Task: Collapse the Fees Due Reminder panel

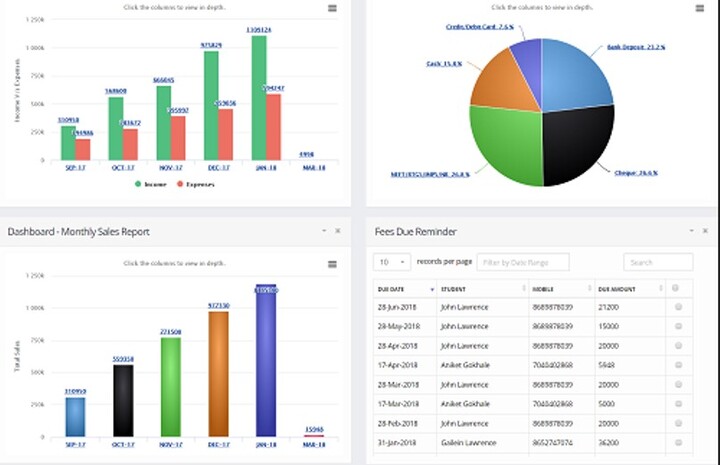Action: [690, 231]
